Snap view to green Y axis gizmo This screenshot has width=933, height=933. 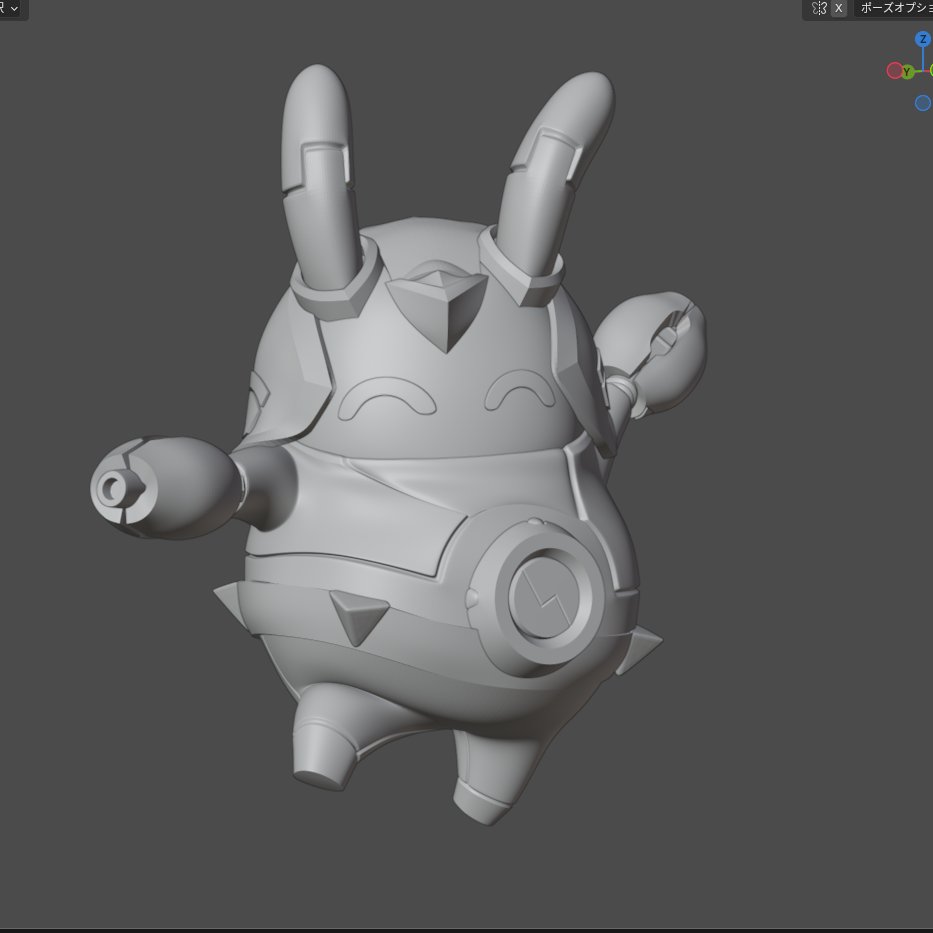907,72
